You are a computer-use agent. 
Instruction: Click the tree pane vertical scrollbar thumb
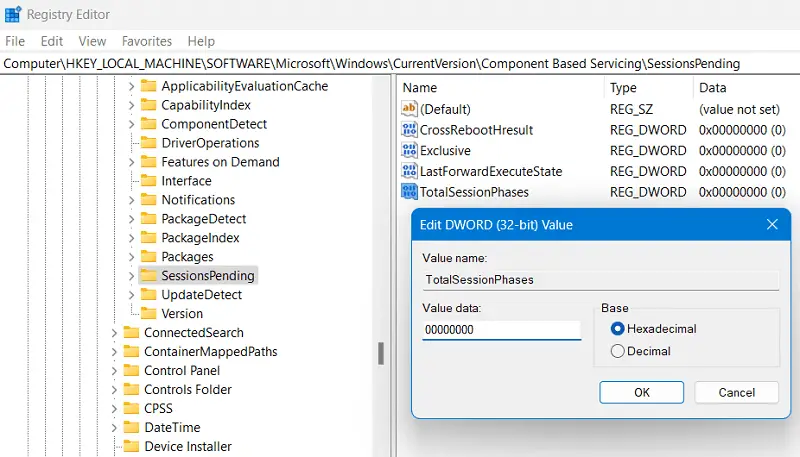click(x=380, y=353)
